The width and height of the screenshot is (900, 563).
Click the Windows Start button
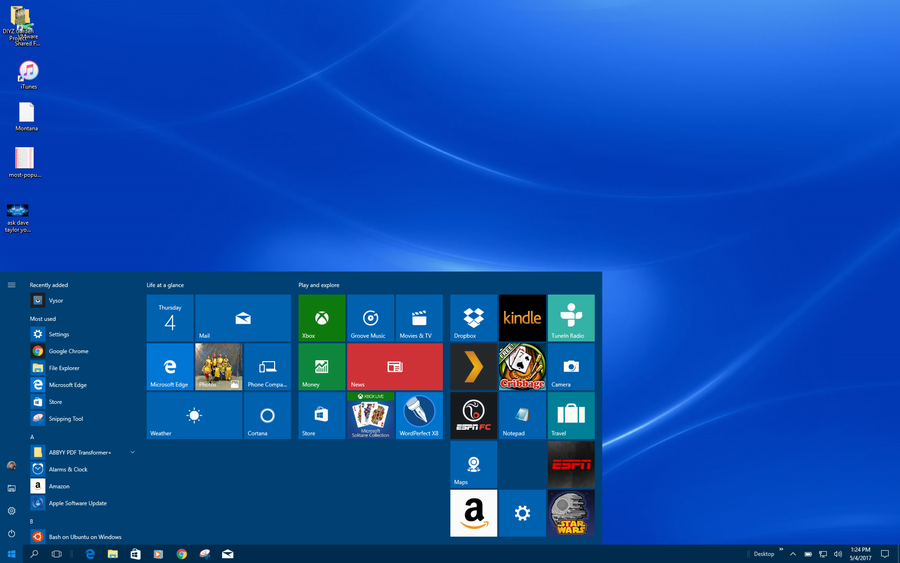[x=11, y=554]
